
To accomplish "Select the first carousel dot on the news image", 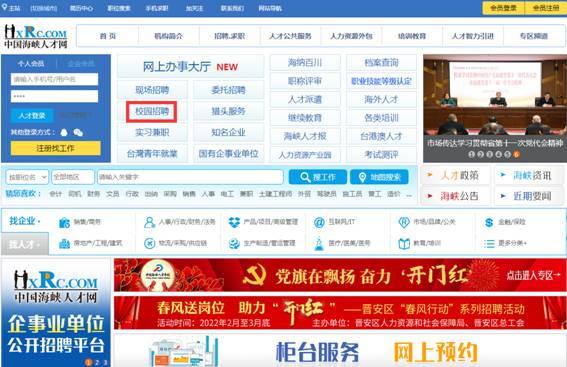I will tap(471, 154).
